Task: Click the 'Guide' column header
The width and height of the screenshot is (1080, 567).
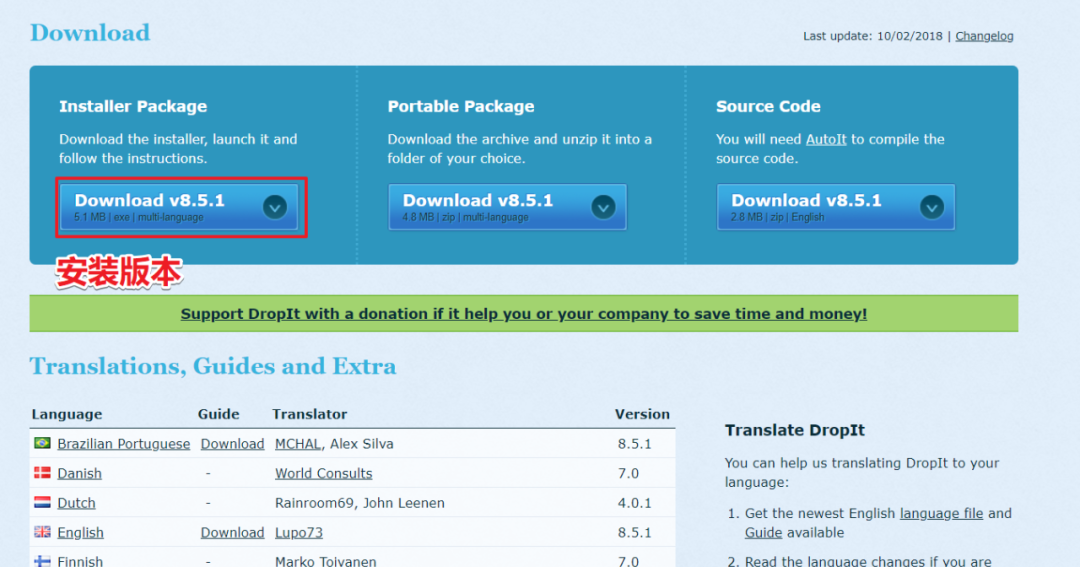Action: click(x=218, y=415)
